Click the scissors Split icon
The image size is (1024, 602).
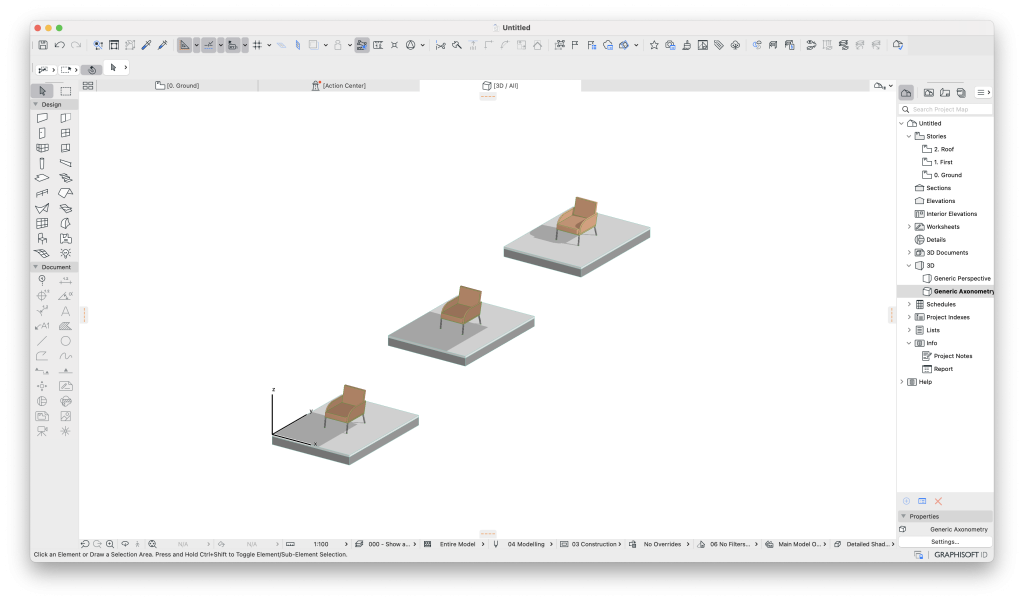tap(440, 45)
